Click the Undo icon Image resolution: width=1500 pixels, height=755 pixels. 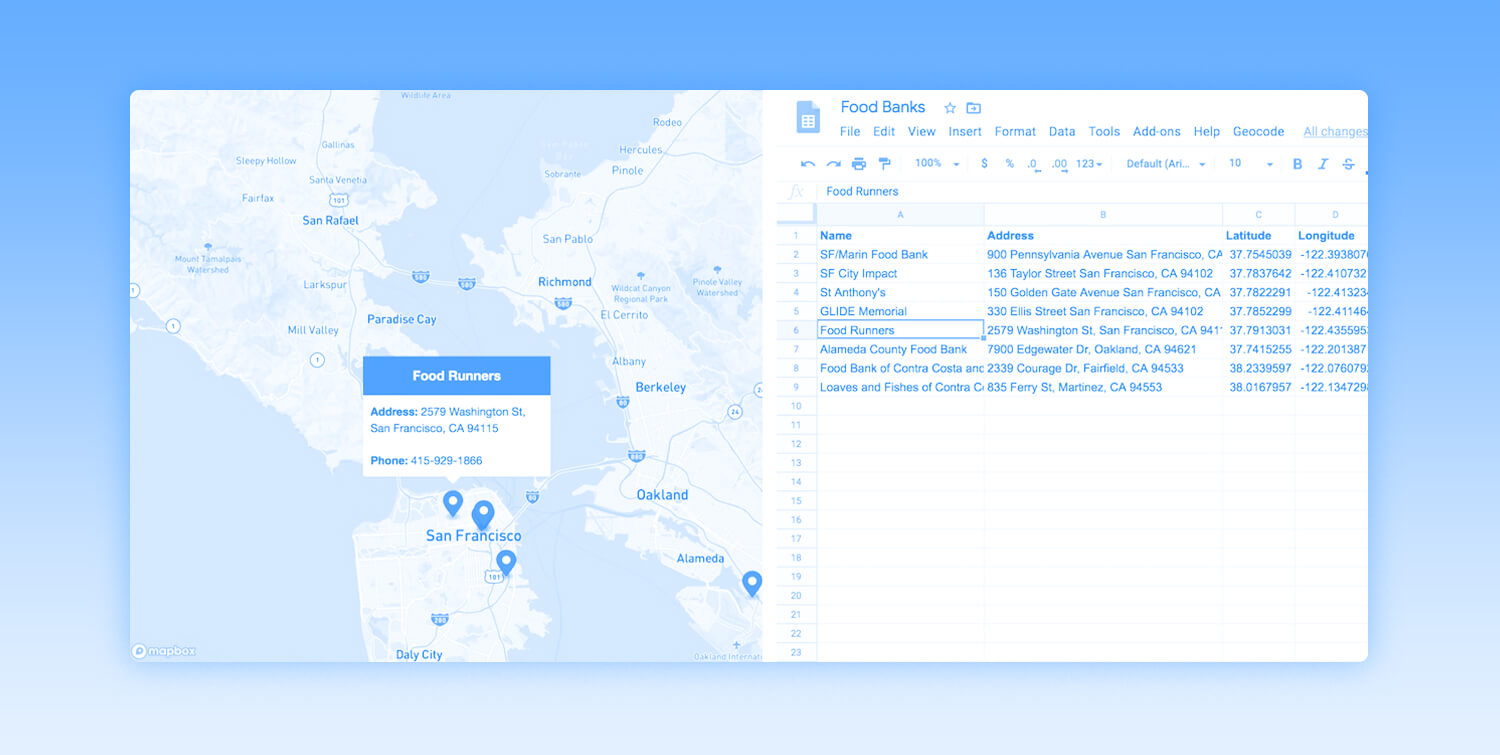pos(808,162)
